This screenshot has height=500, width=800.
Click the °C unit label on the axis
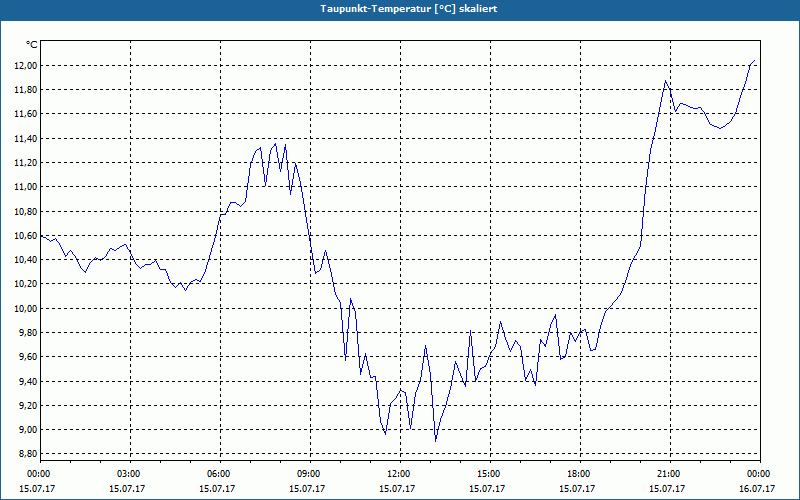(32, 45)
